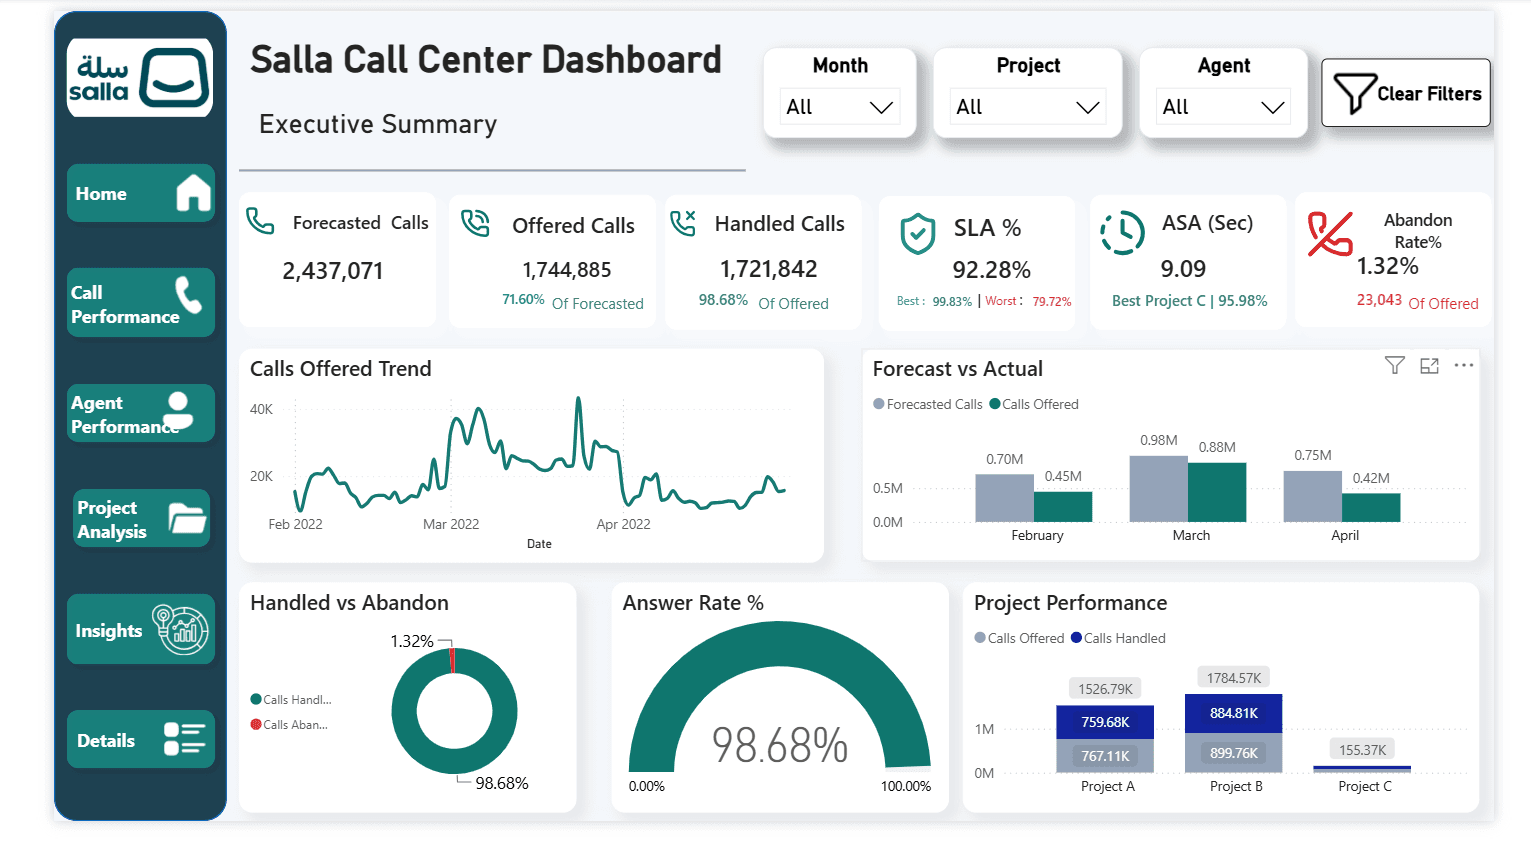Click the folder icon on Project Analysis

coord(187,518)
